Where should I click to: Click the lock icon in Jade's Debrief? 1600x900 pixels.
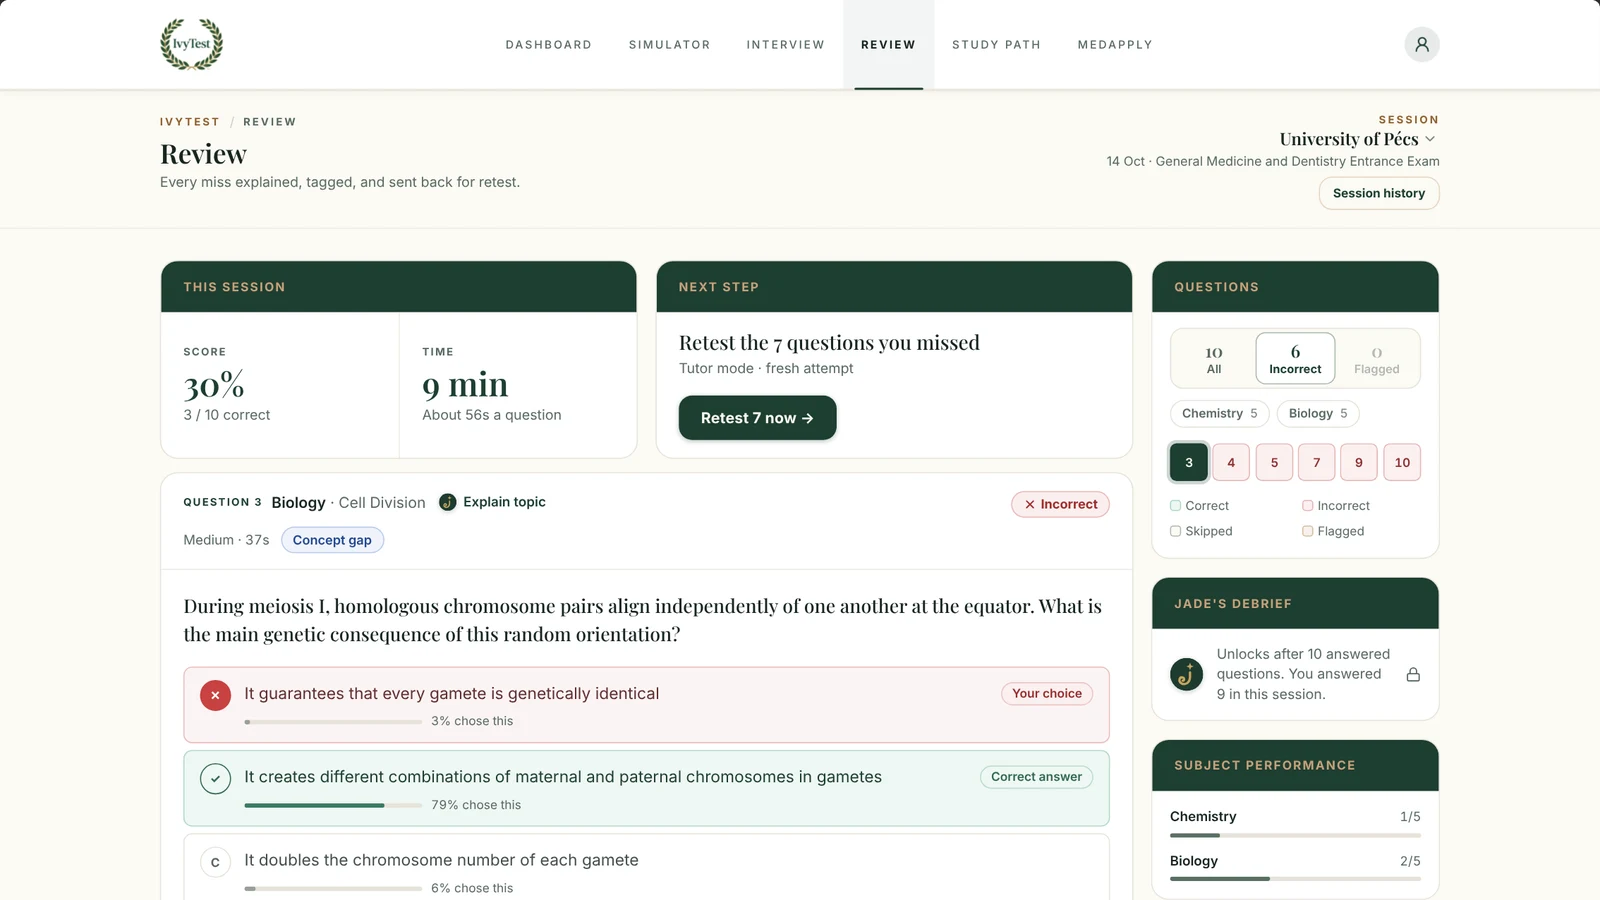[1413, 674]
